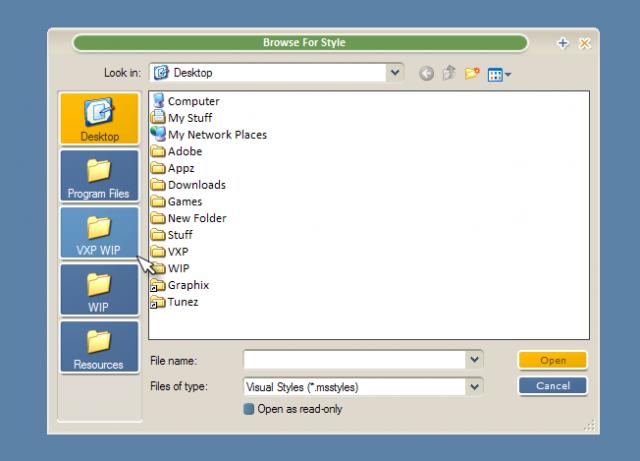Expand the Files of type dropdown arrow
This screenshot has height=461, width=640.
[x=474, y=386]
